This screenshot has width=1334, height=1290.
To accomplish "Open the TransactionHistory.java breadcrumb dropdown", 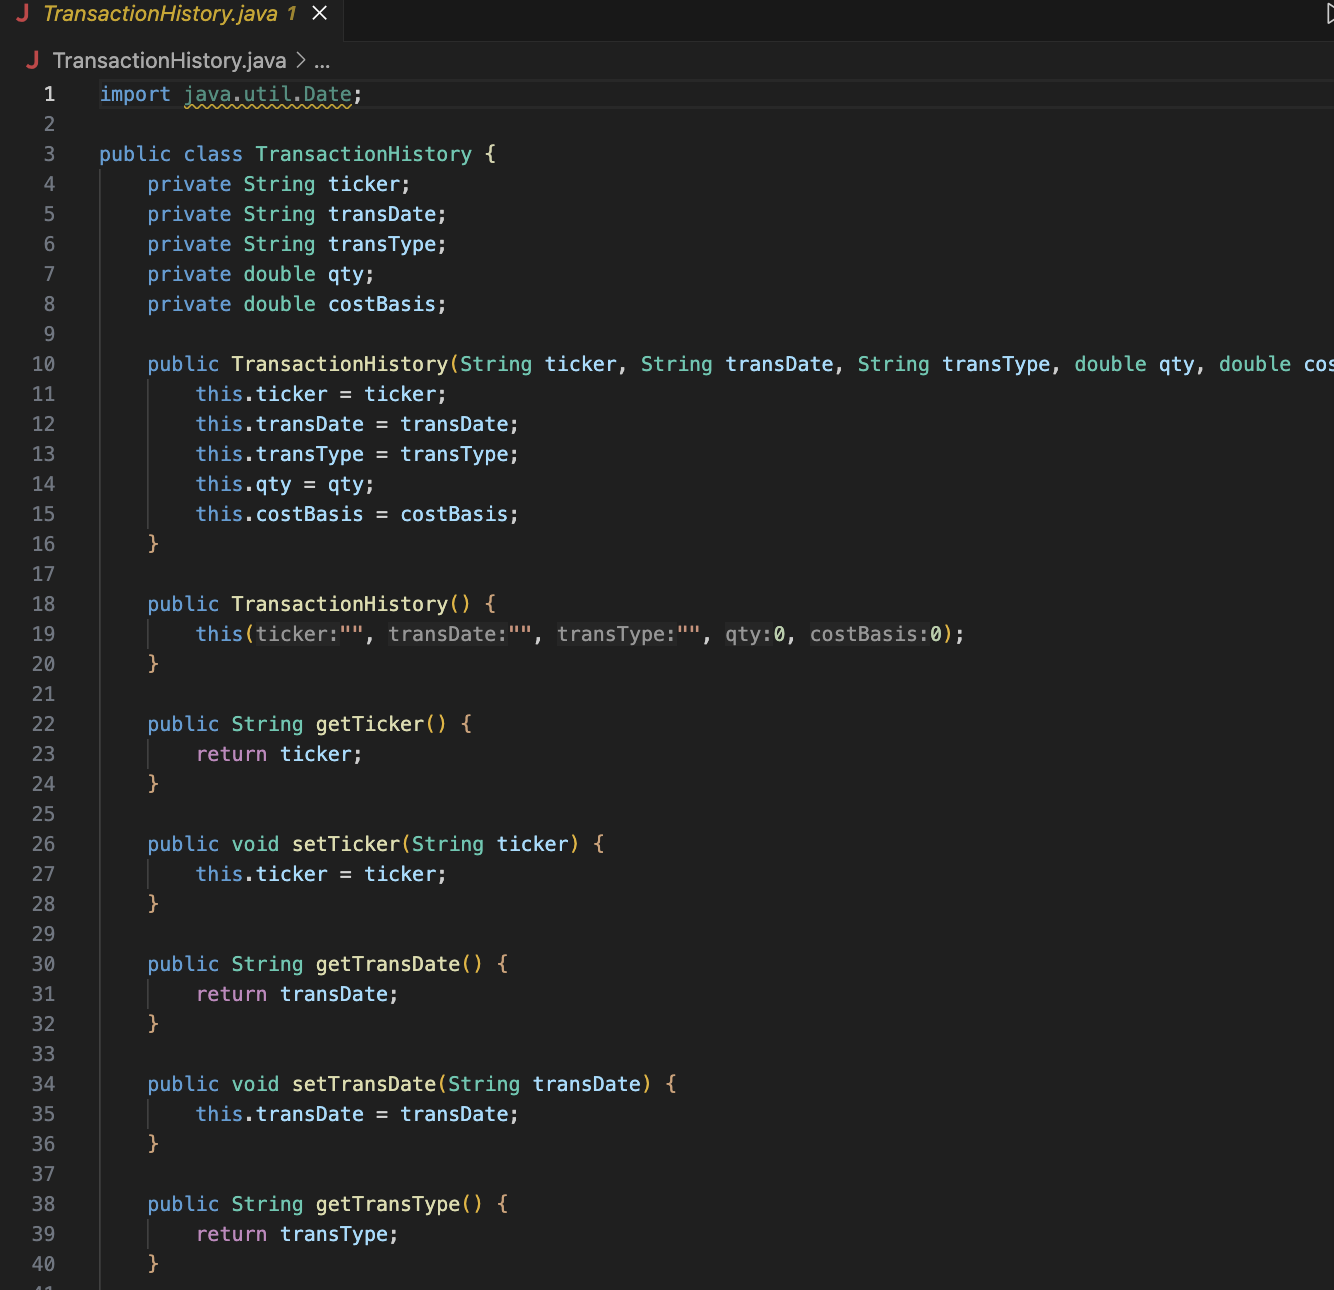I will tap(171, 60).
